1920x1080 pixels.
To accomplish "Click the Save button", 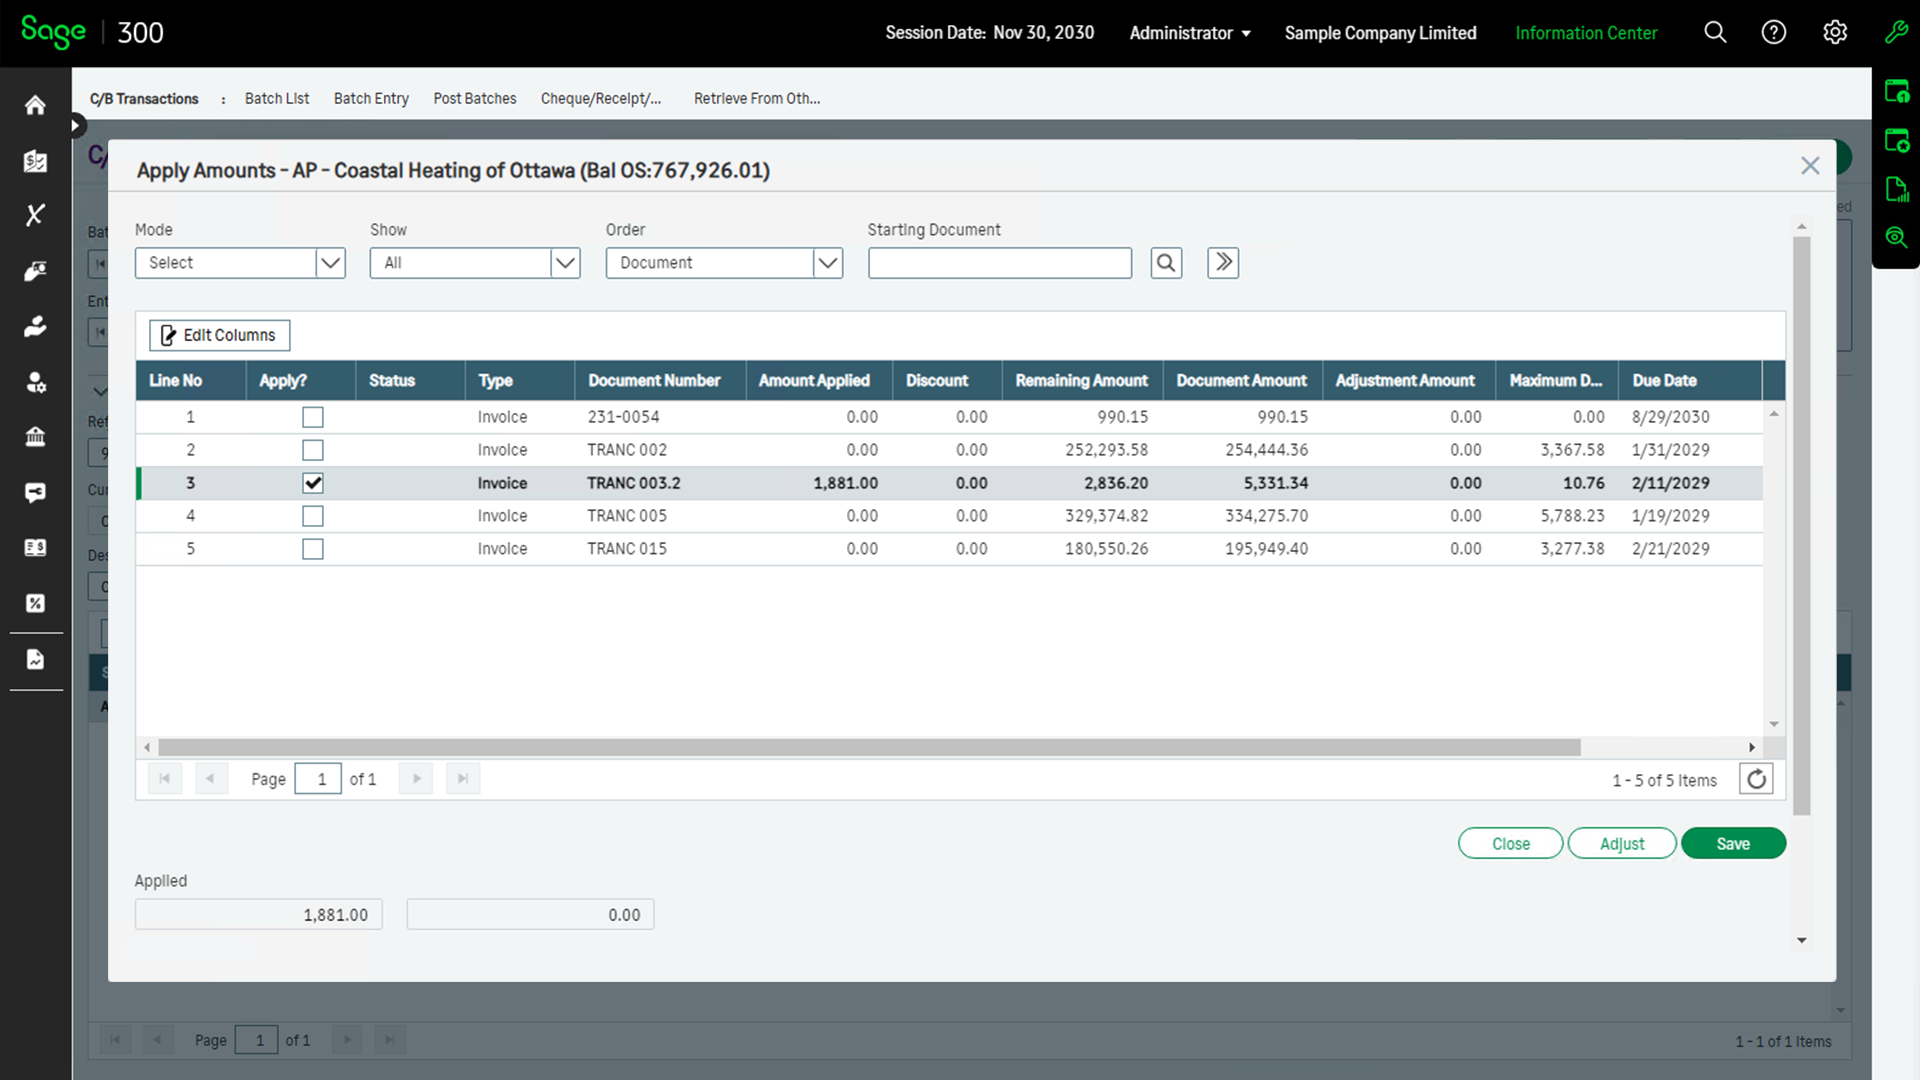I will 1733,843.
